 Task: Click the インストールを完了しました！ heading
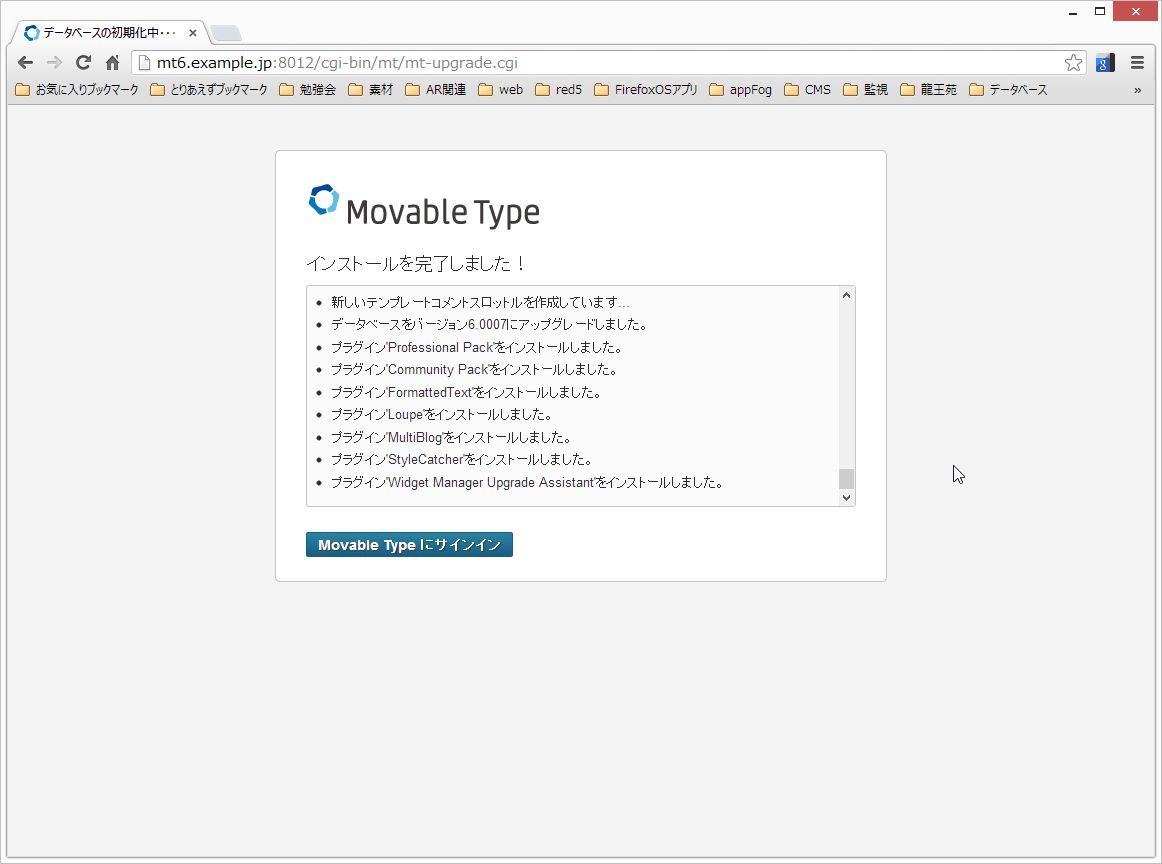coord(416,263)
